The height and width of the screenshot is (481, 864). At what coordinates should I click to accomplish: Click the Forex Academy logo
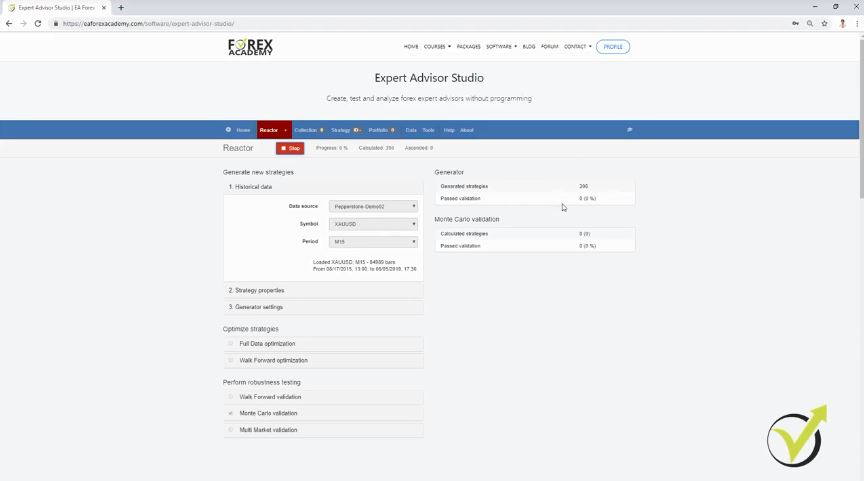(x=250, y=47)
